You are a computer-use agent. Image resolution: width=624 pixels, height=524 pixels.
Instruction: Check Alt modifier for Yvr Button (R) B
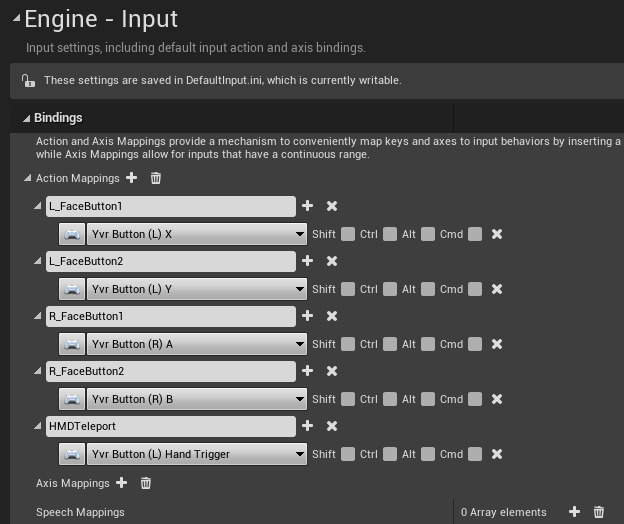pyautogui.click(x=427, y=399)
